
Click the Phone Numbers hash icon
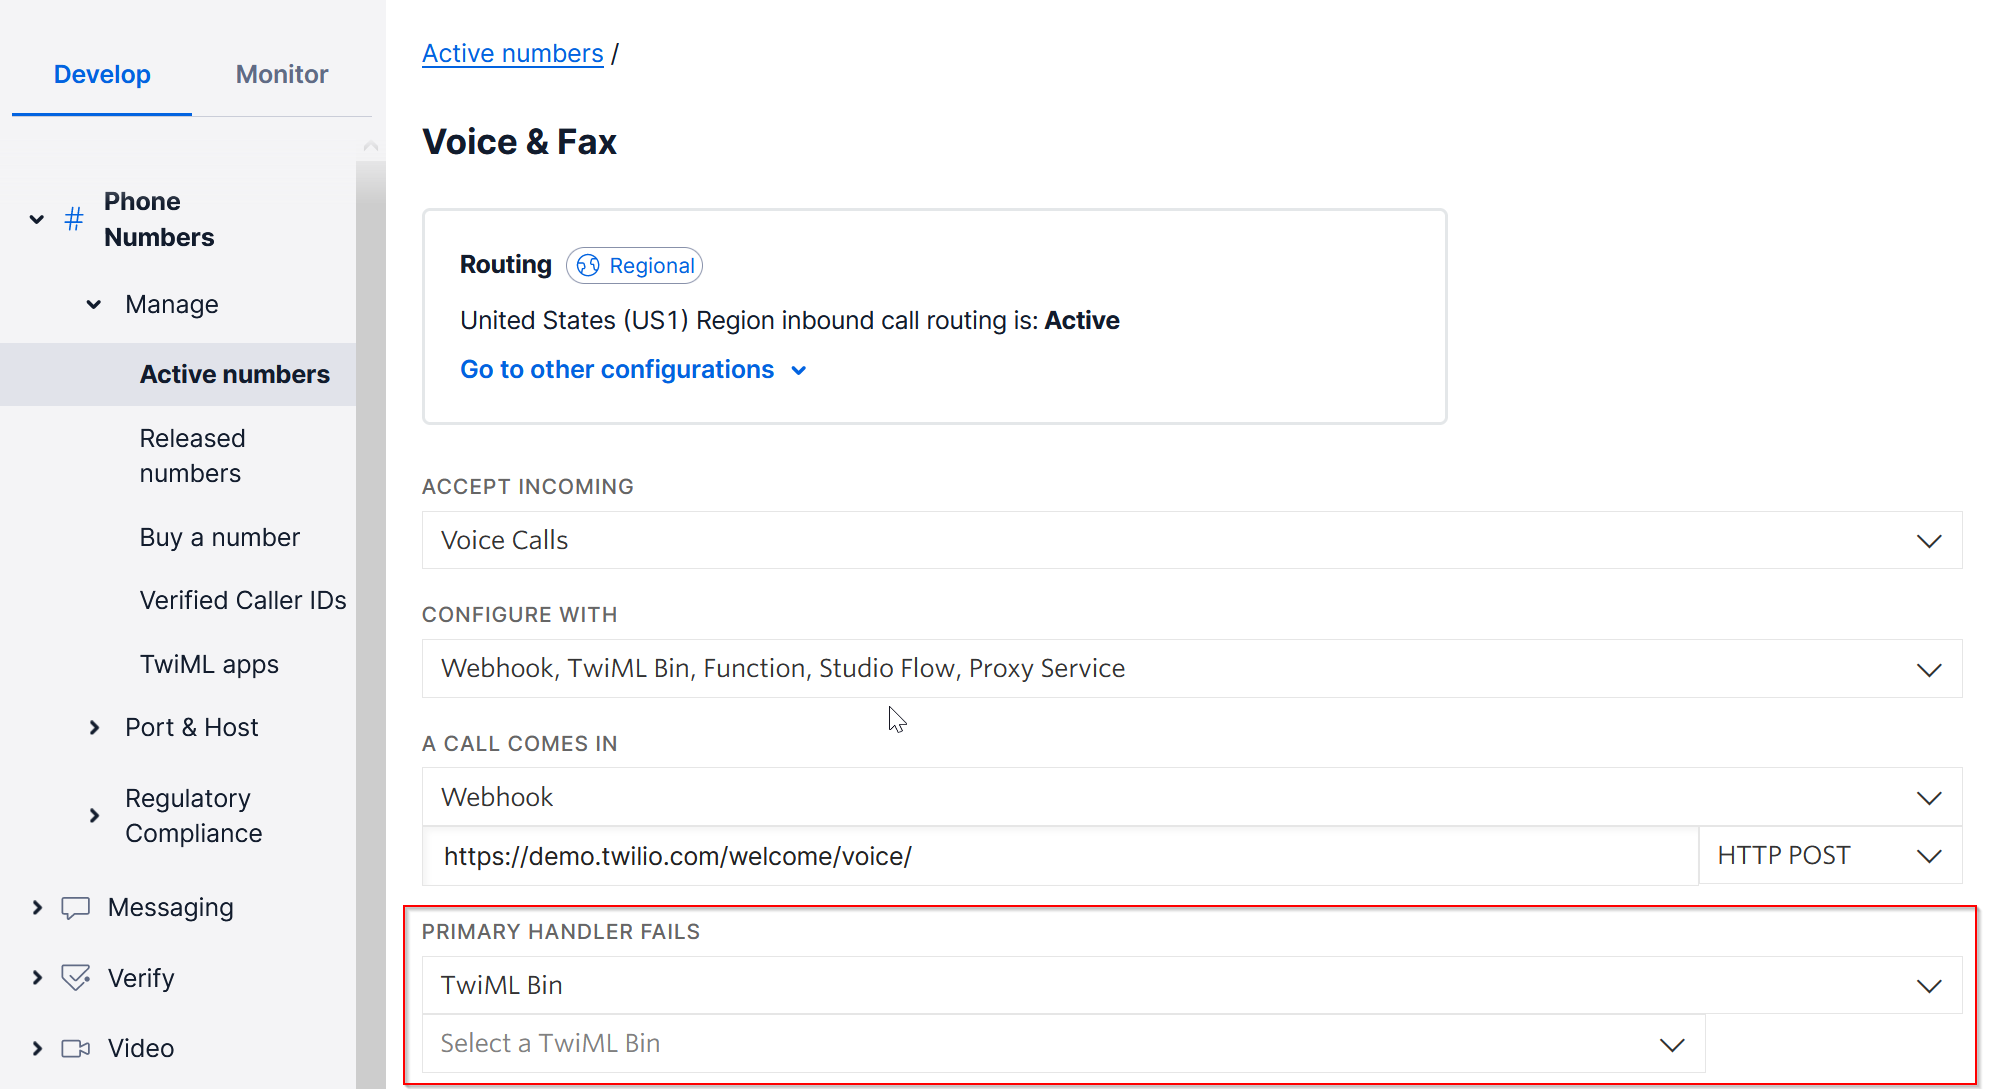click(x=74, y=219)
